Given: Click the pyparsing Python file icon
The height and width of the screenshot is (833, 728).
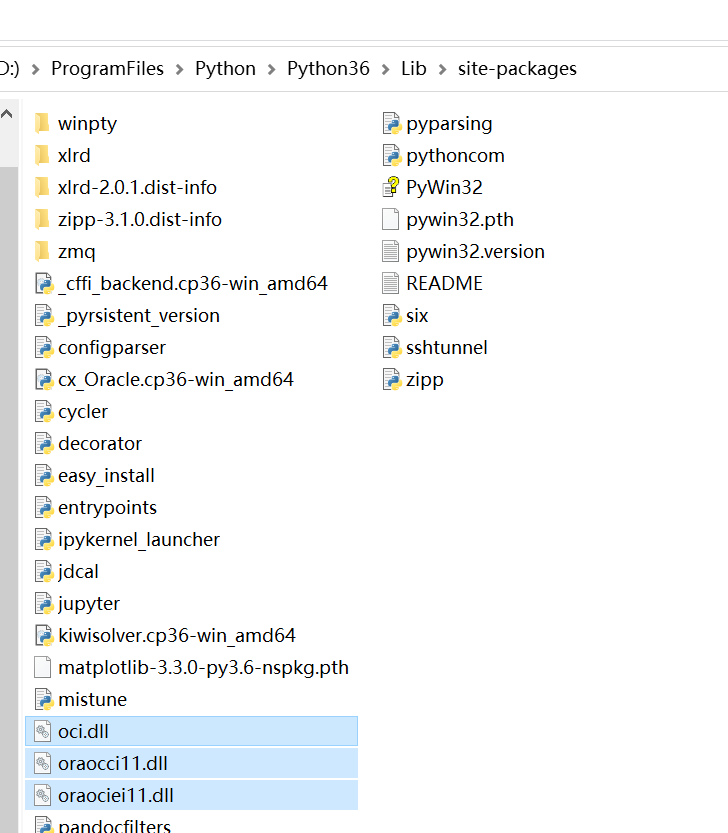Looking at the screenshot, I should coord(392,123).
